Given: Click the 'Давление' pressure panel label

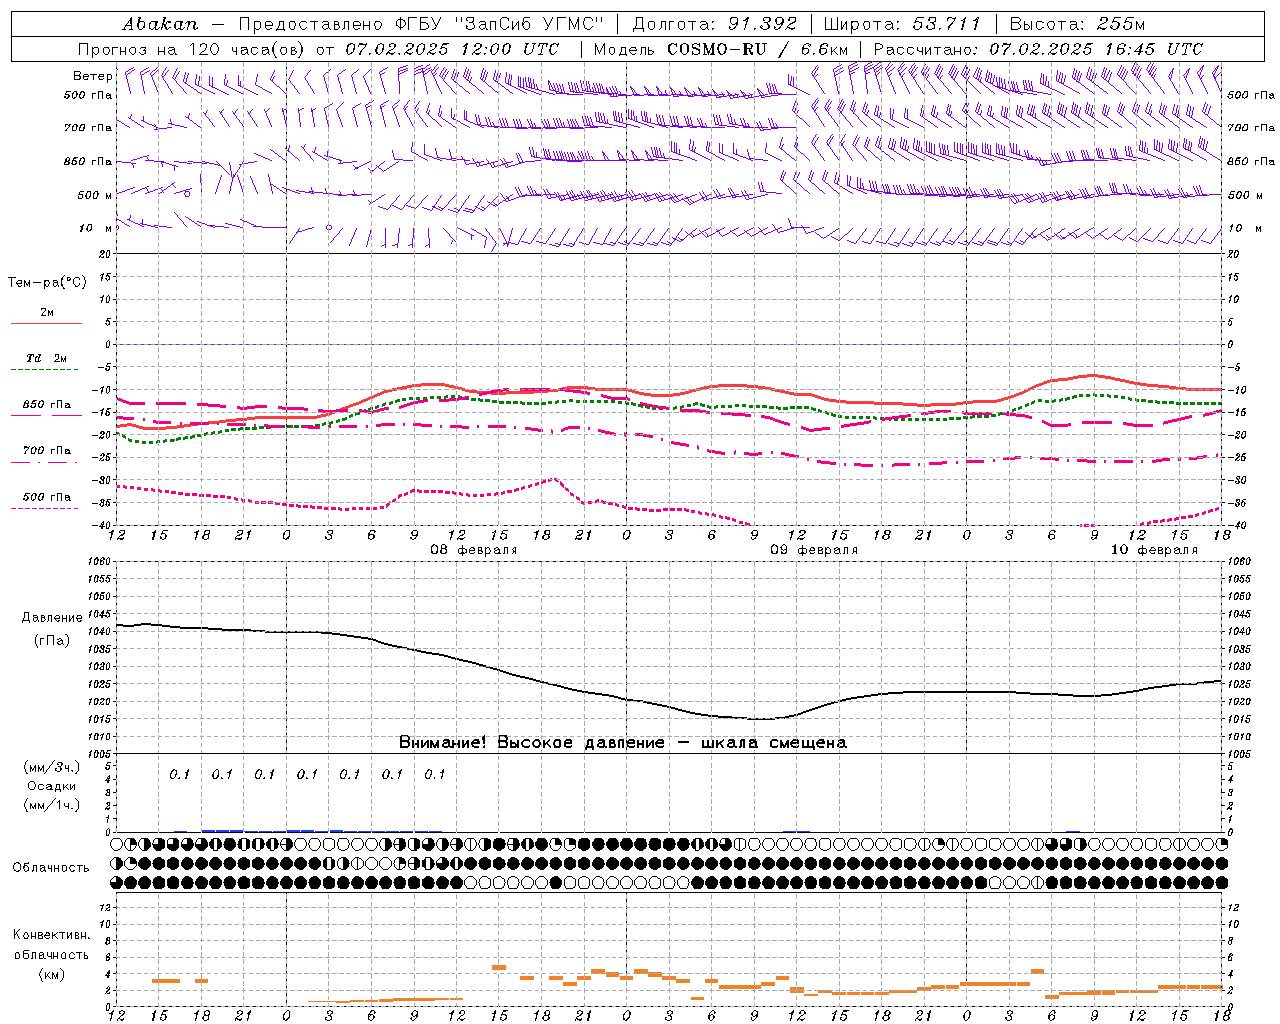Looking at the screenshot, I should point(52,618).
